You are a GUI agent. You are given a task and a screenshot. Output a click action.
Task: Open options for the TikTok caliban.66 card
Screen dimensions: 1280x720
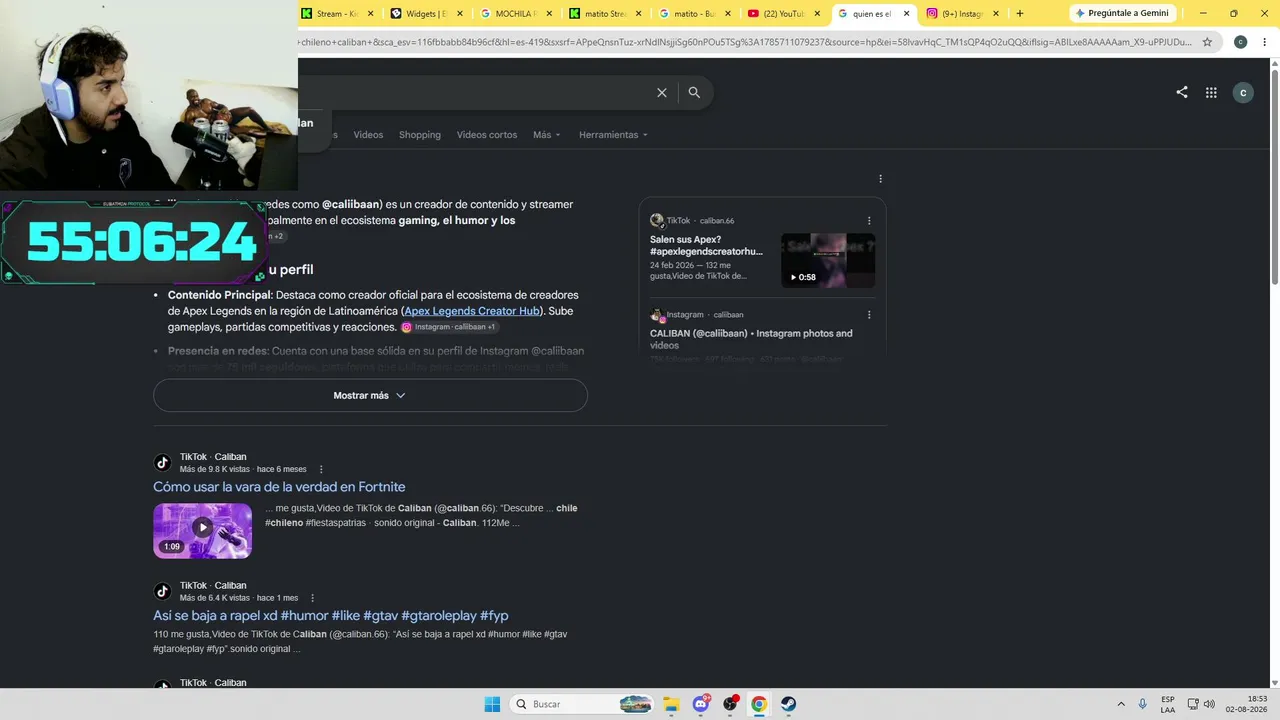point(869,221)
